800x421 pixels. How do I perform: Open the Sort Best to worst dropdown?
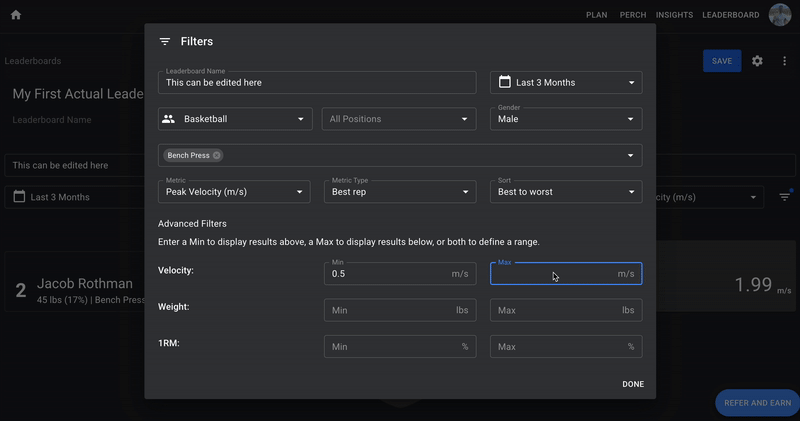pos(631,192)
